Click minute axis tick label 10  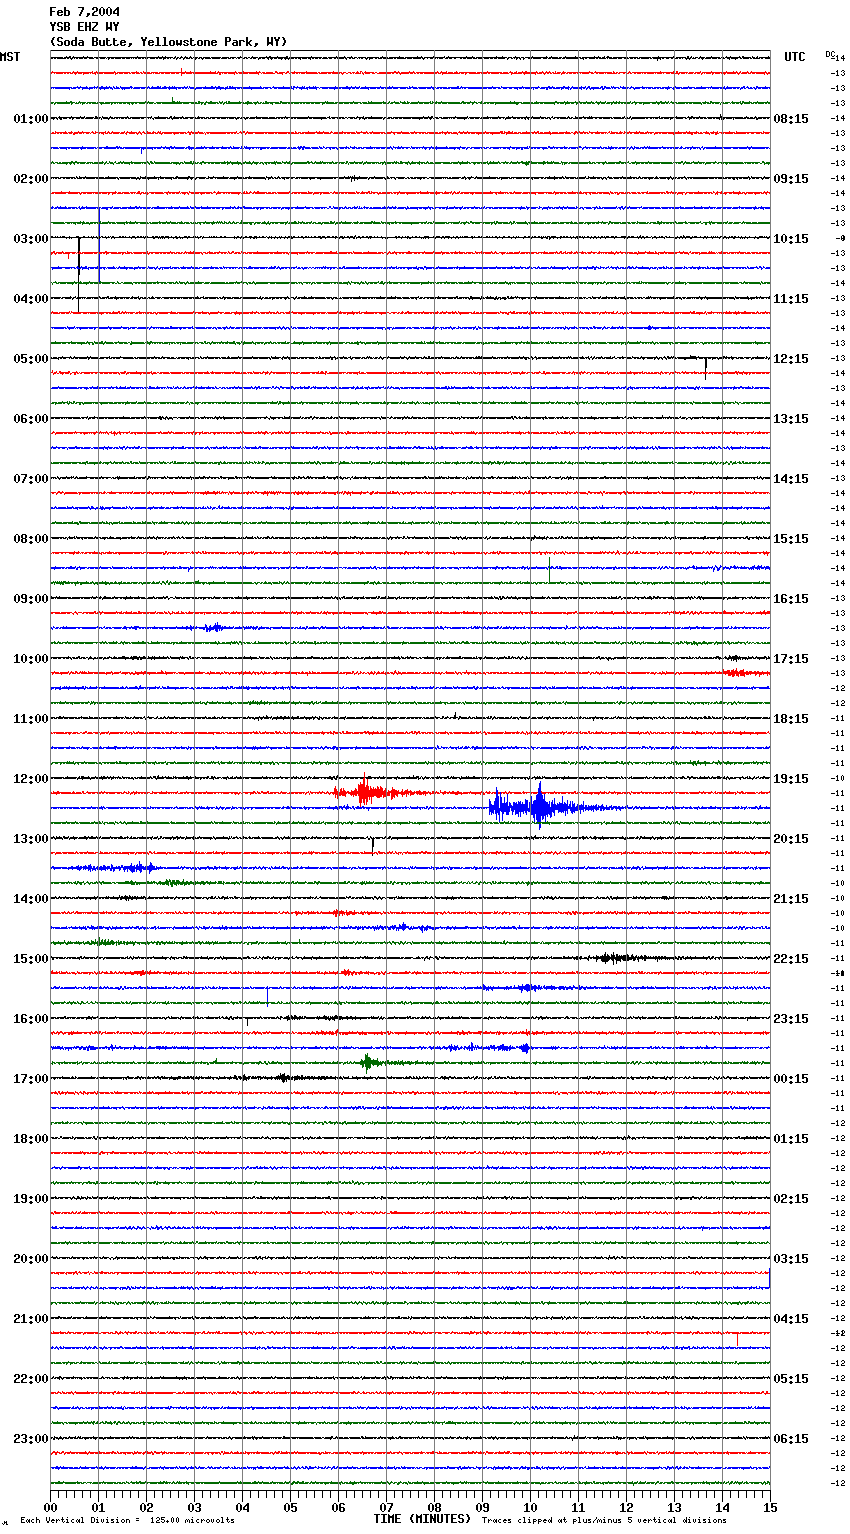(x=530, y=1507)
